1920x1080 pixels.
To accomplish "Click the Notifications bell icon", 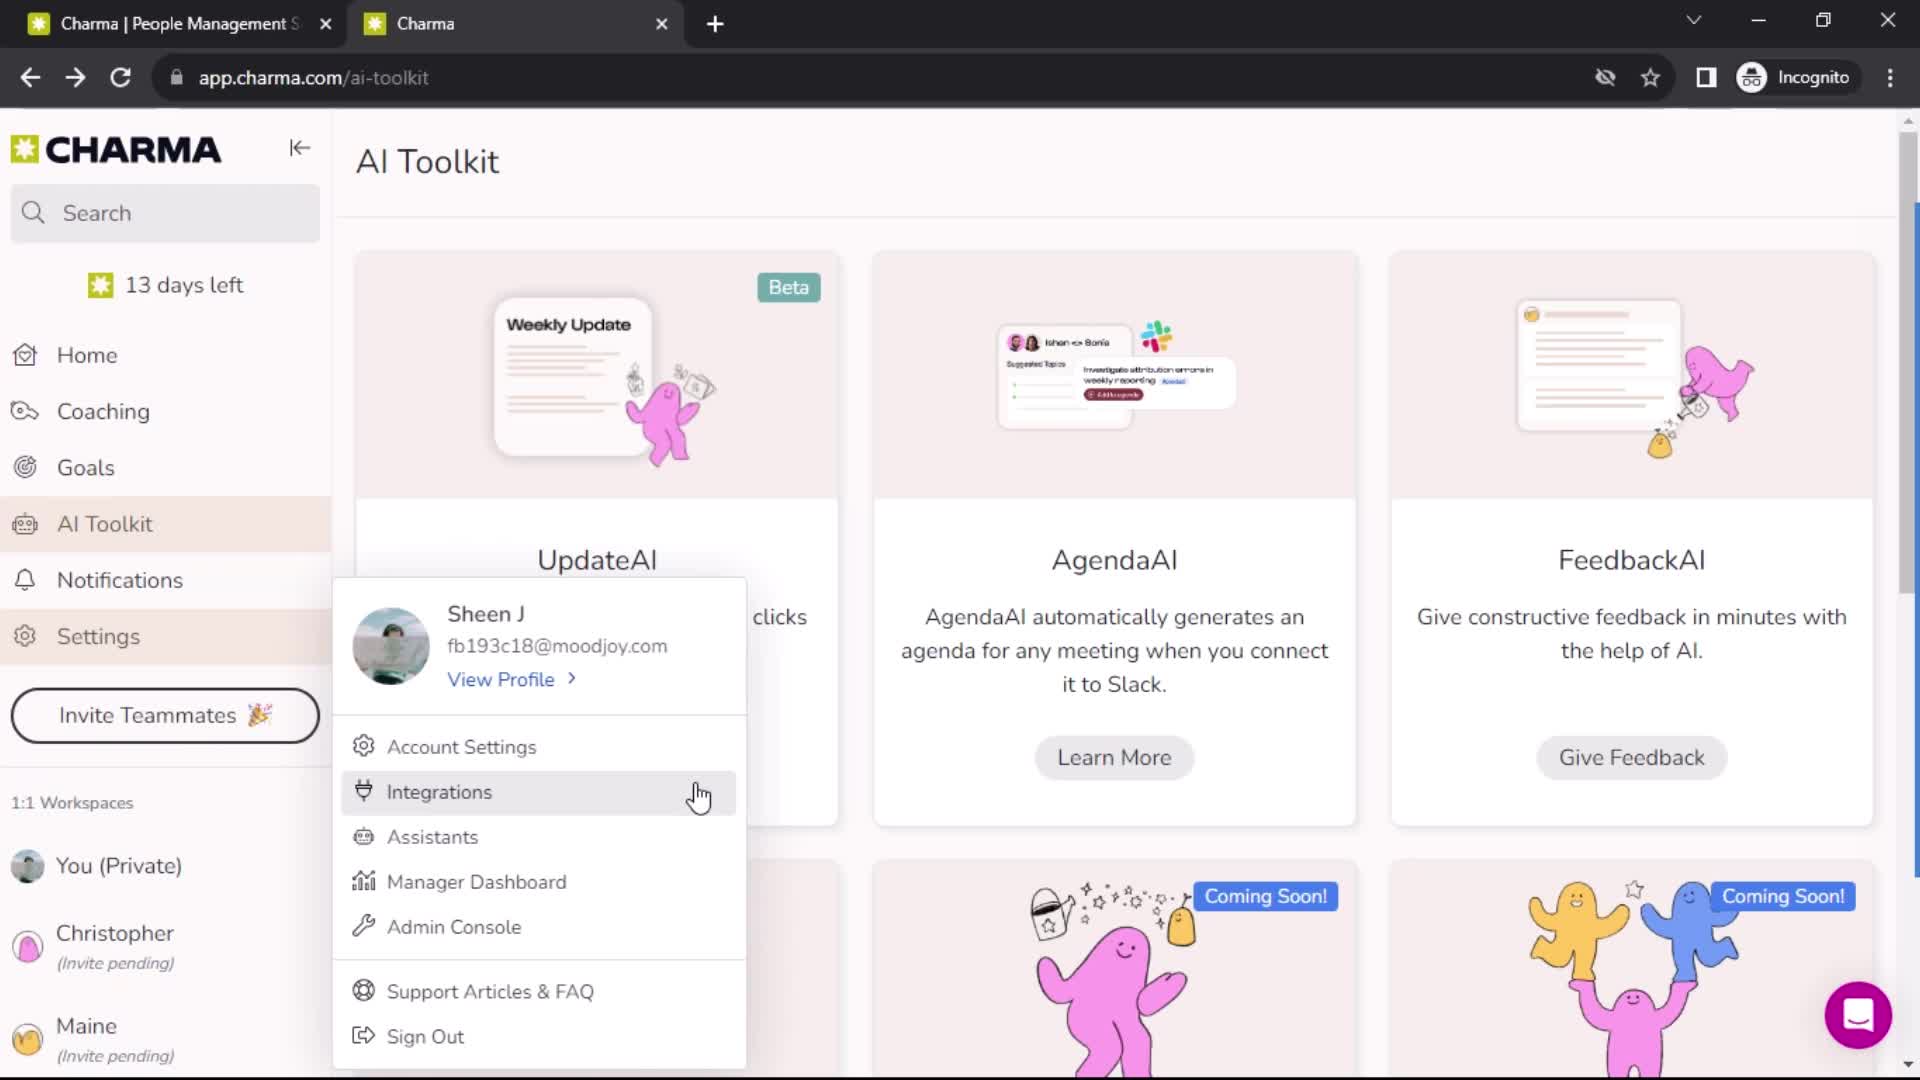I will pyautogui.click(x=25, y=580).
